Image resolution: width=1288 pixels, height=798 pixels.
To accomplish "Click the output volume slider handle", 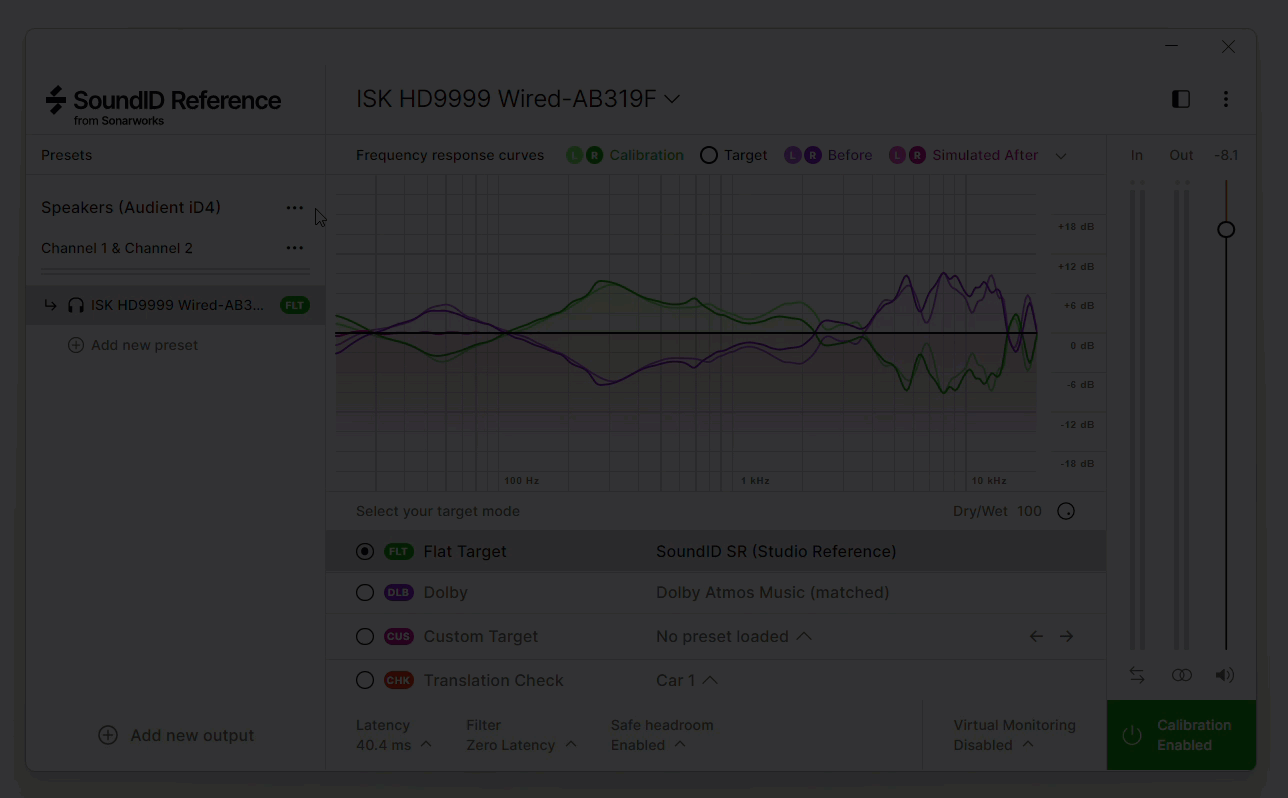I will click(x=1226, y=230).
